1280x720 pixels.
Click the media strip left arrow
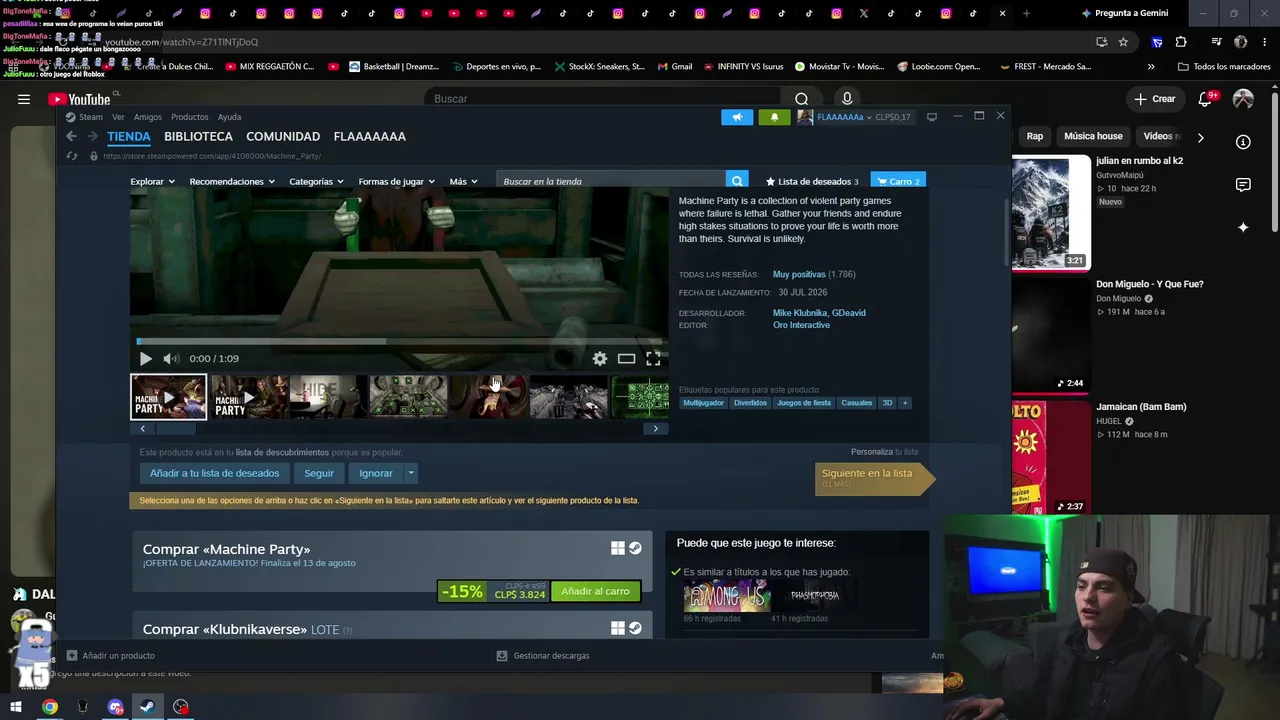(142, 428)
